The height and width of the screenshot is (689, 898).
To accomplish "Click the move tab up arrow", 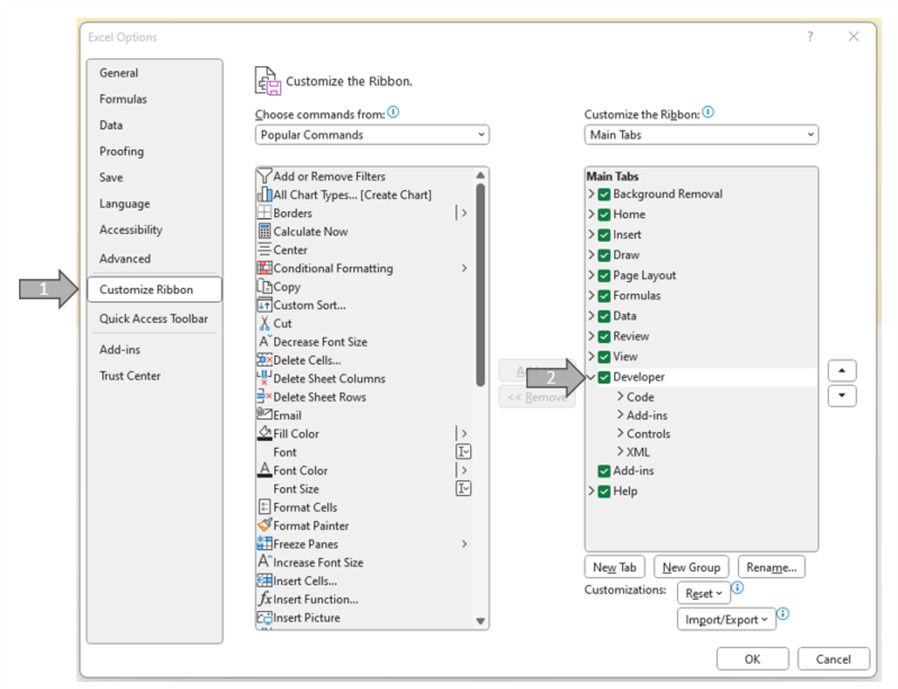I will coord(842,369).
